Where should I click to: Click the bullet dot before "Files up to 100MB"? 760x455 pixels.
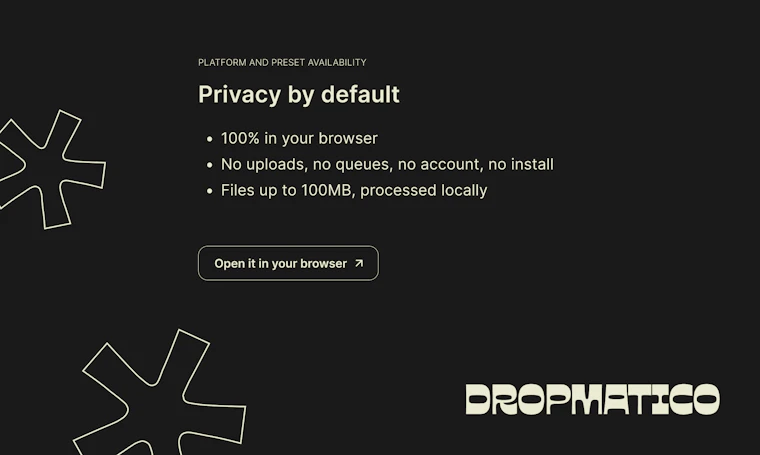point(209,191)
